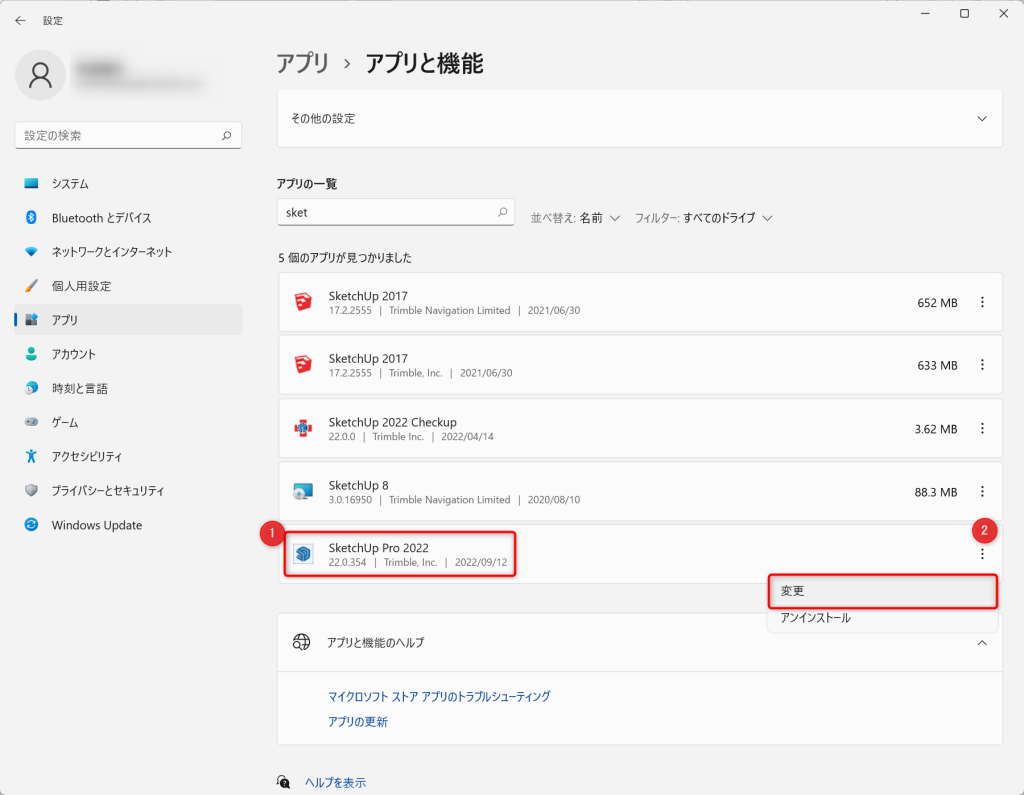Screen dimensions: 1024x795
Task: Click search magnifier in app list box
Action: [x=502, y=213]
